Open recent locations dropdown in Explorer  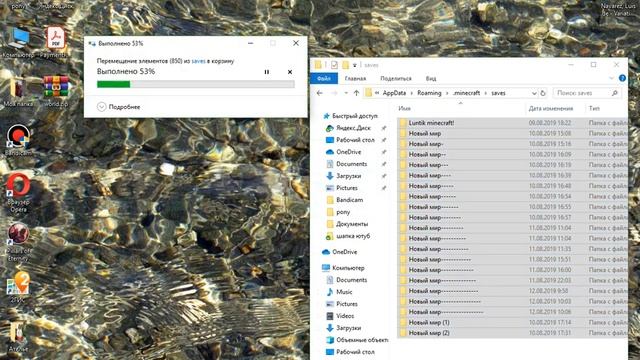346,93
